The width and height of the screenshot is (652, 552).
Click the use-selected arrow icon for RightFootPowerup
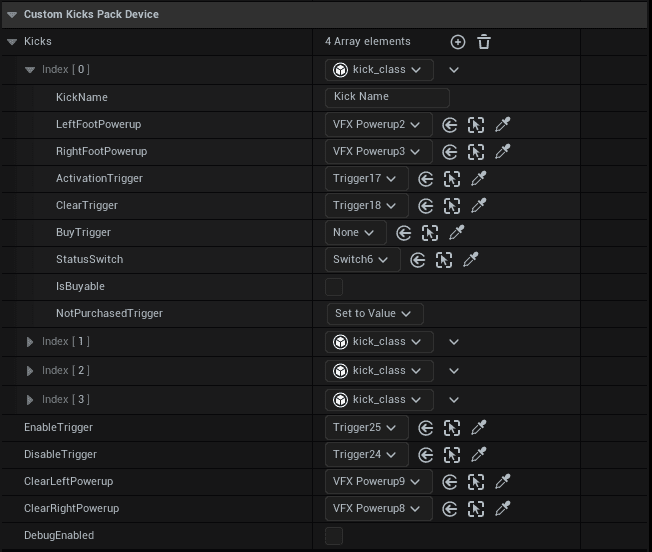click(449, 152)
